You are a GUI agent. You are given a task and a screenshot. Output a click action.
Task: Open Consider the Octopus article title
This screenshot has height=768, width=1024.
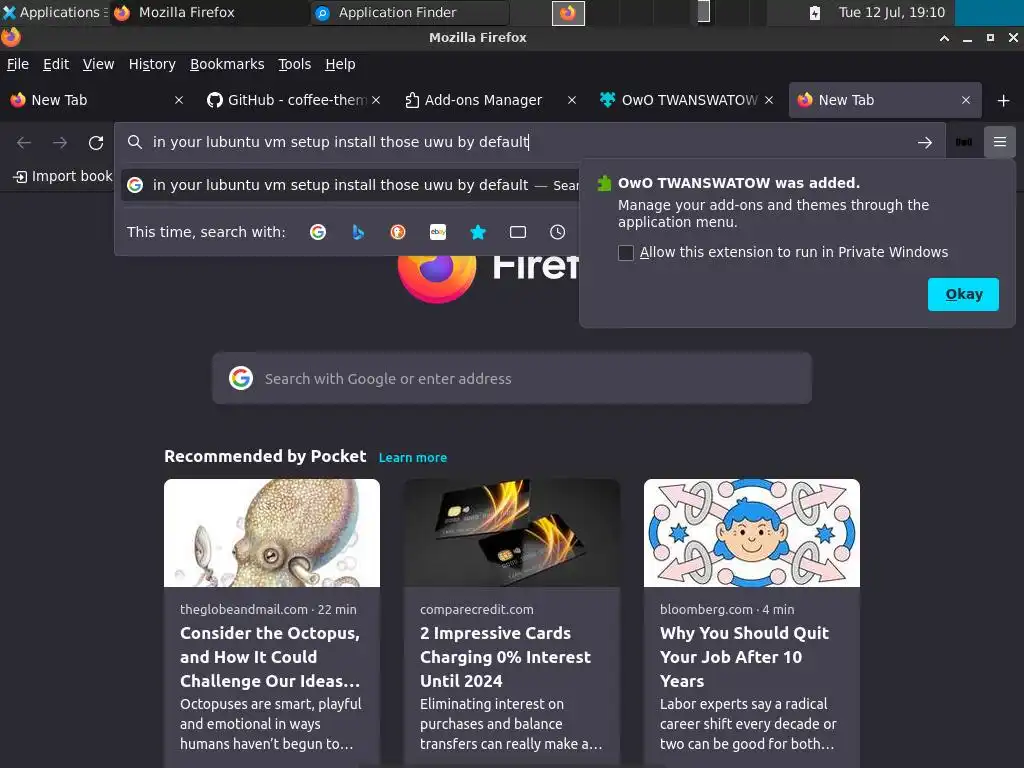pyautogui.click(x=270, y=657)
